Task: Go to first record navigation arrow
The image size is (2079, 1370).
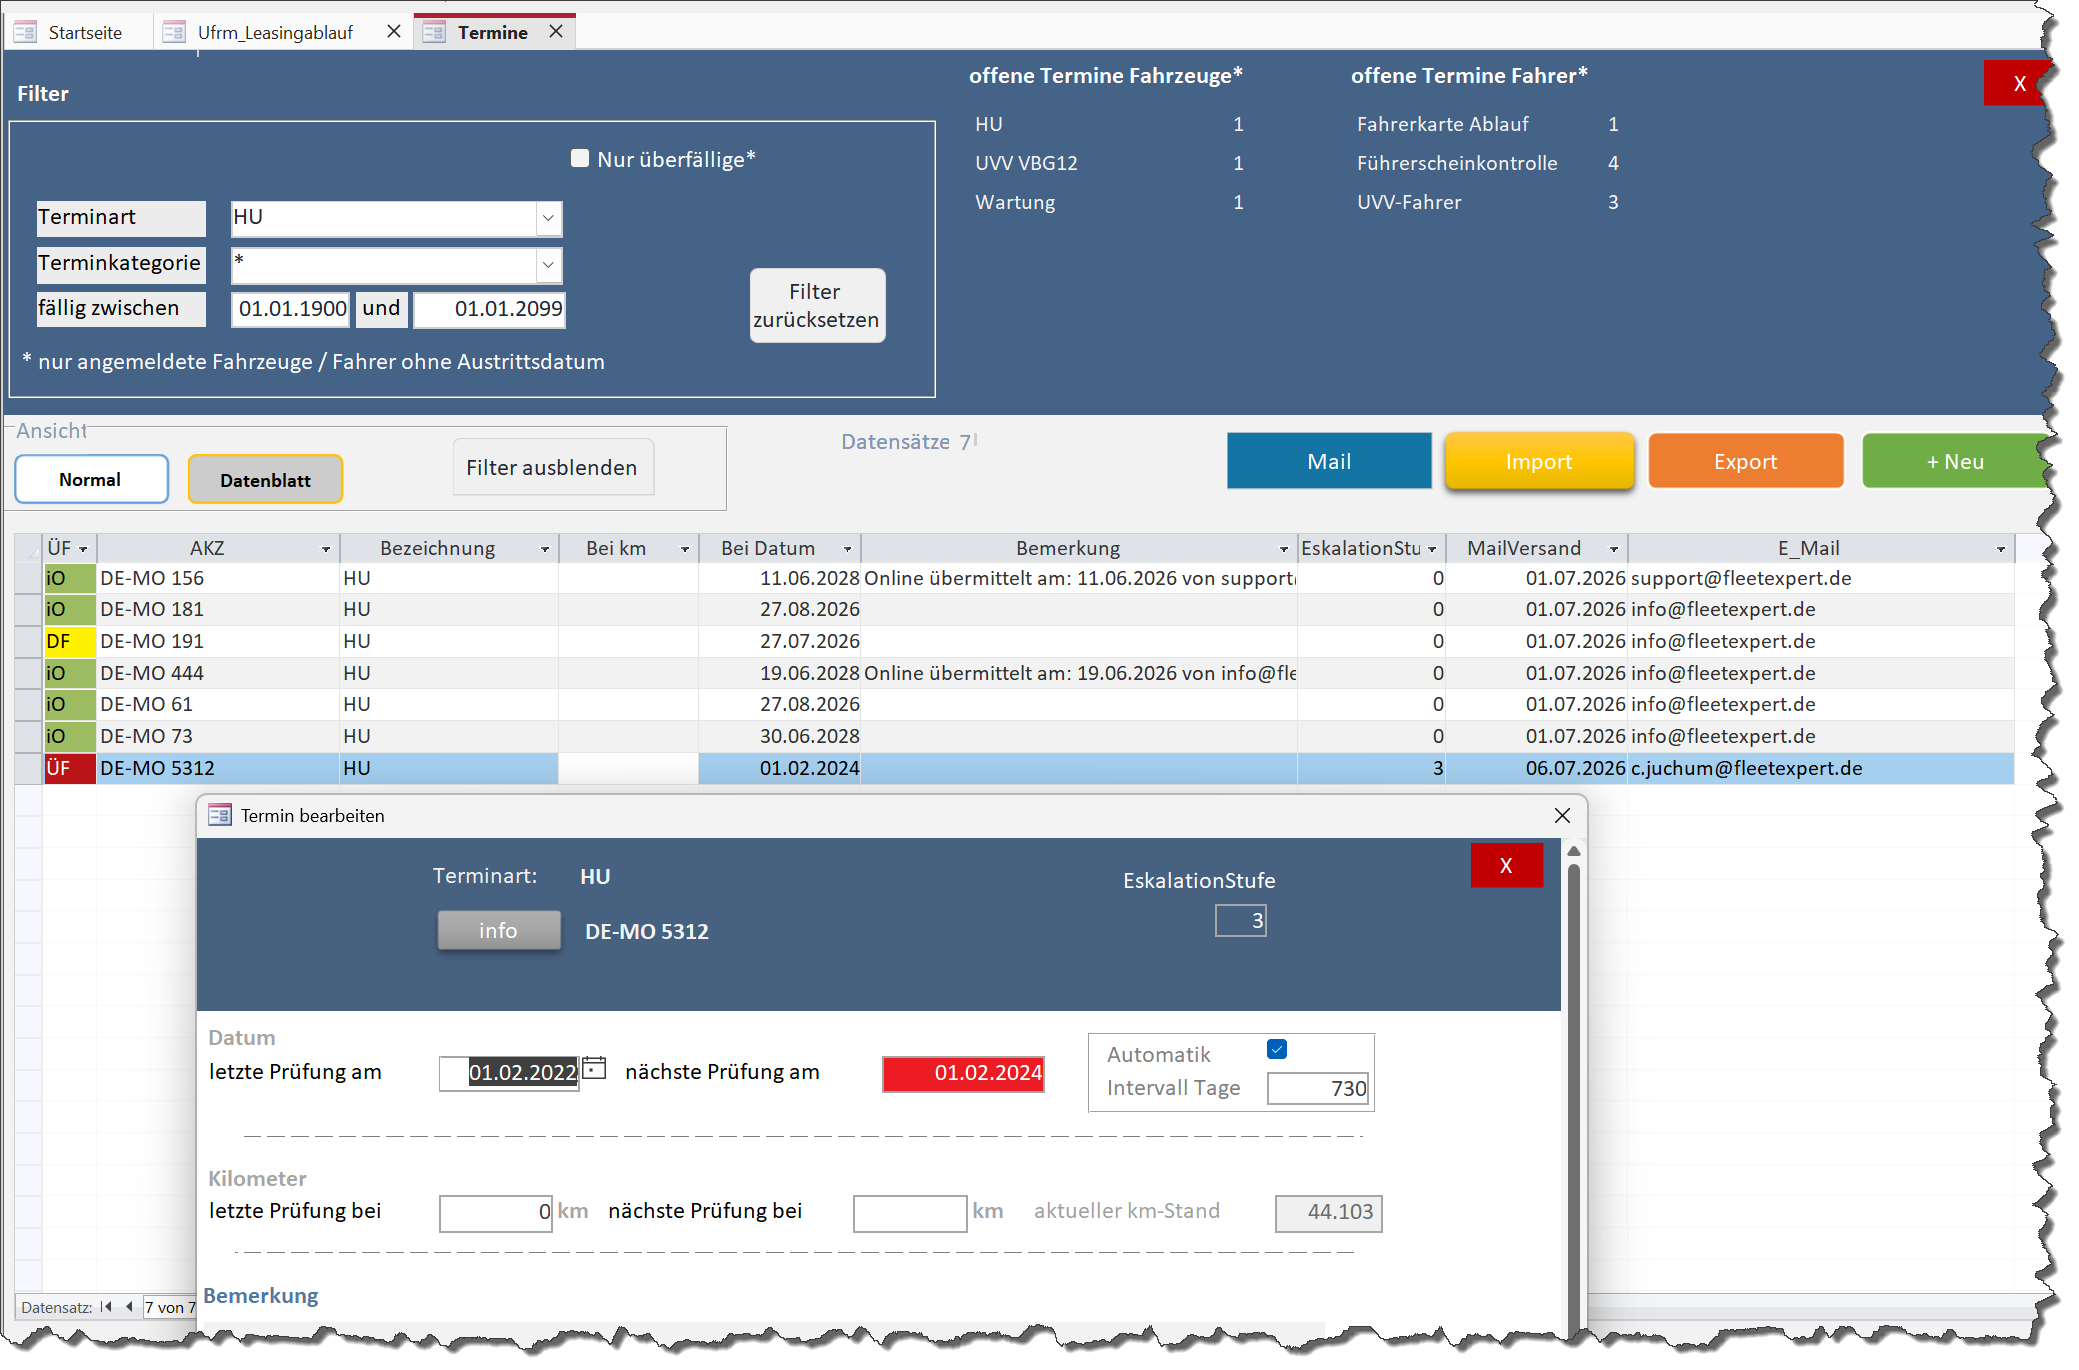Action: click(107, 1306)
